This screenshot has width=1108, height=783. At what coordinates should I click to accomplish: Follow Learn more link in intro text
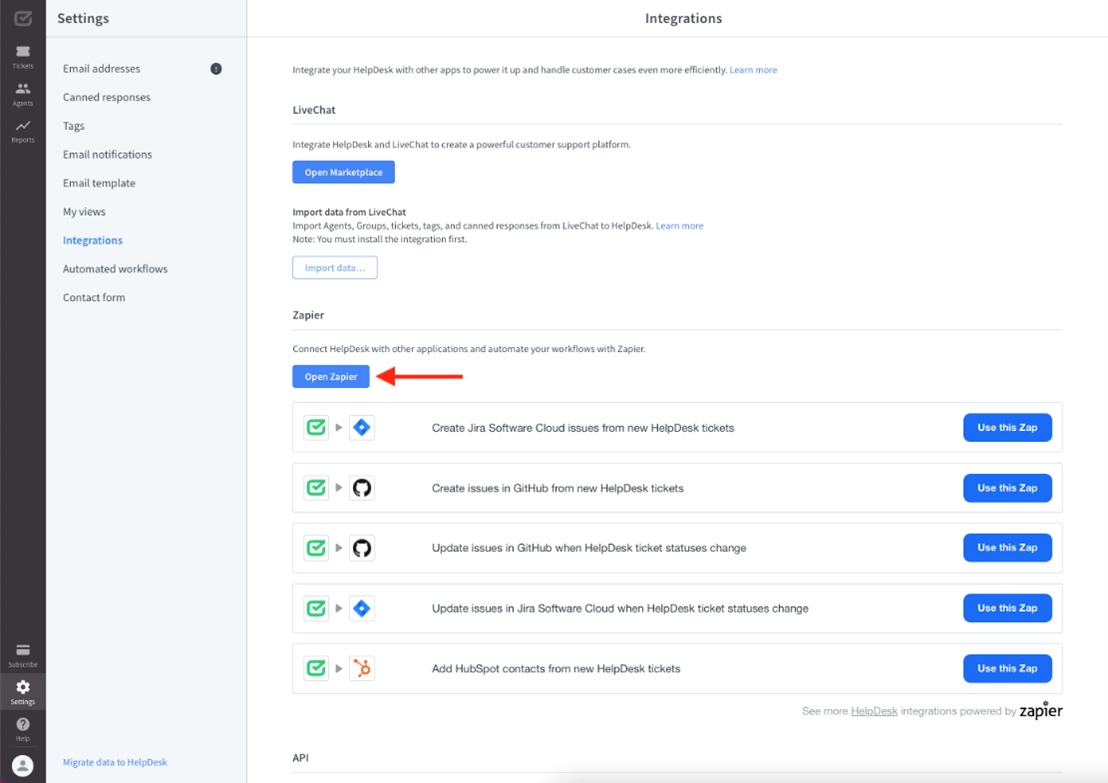point(753,70)
